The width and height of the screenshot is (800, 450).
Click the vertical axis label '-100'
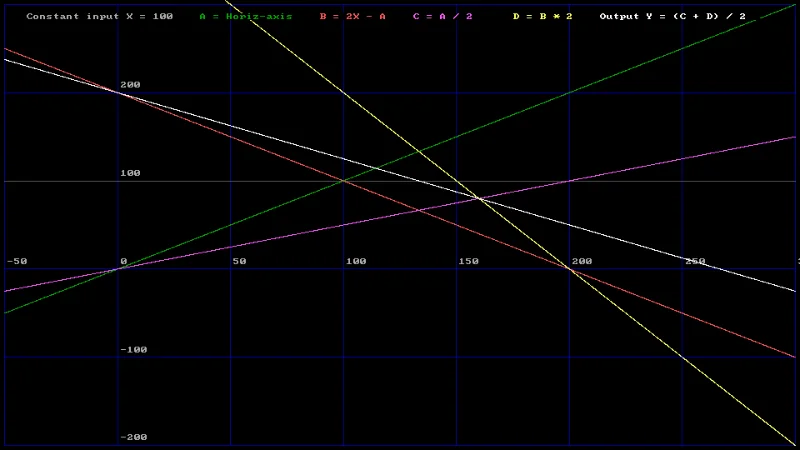[x=134, y=349]
